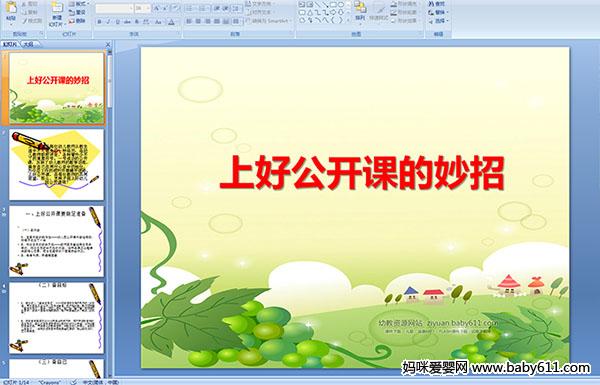600x385 pixels.
Task: Toggle Underline formatting button
Action: pyautogui.click(x=117, y=22)
